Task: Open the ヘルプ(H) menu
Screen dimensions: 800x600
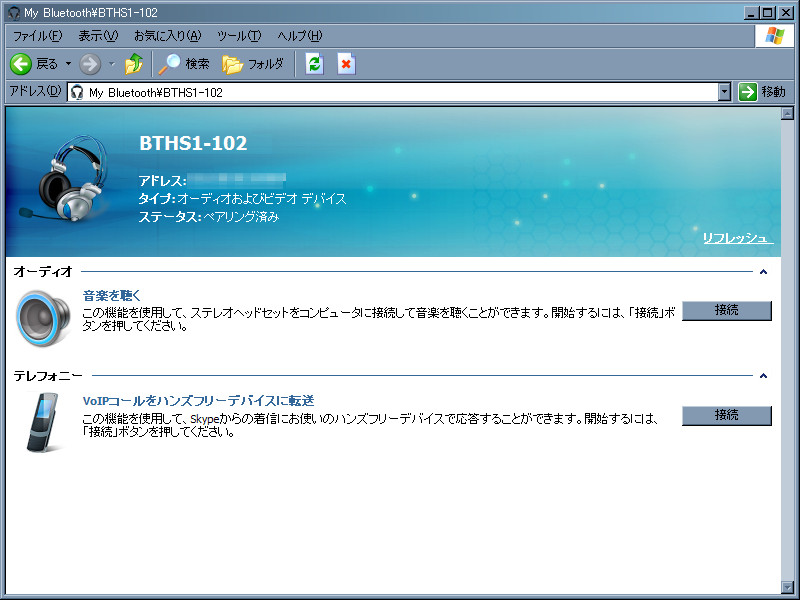Action: [x=299, y=36]
